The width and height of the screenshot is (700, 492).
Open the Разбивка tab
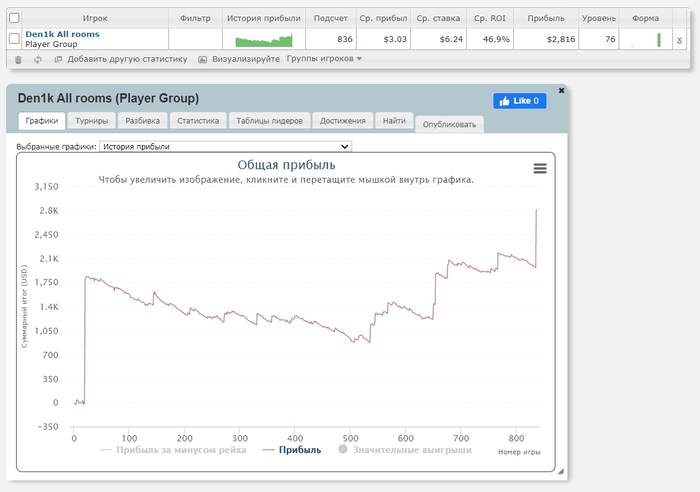pos(142,121)
